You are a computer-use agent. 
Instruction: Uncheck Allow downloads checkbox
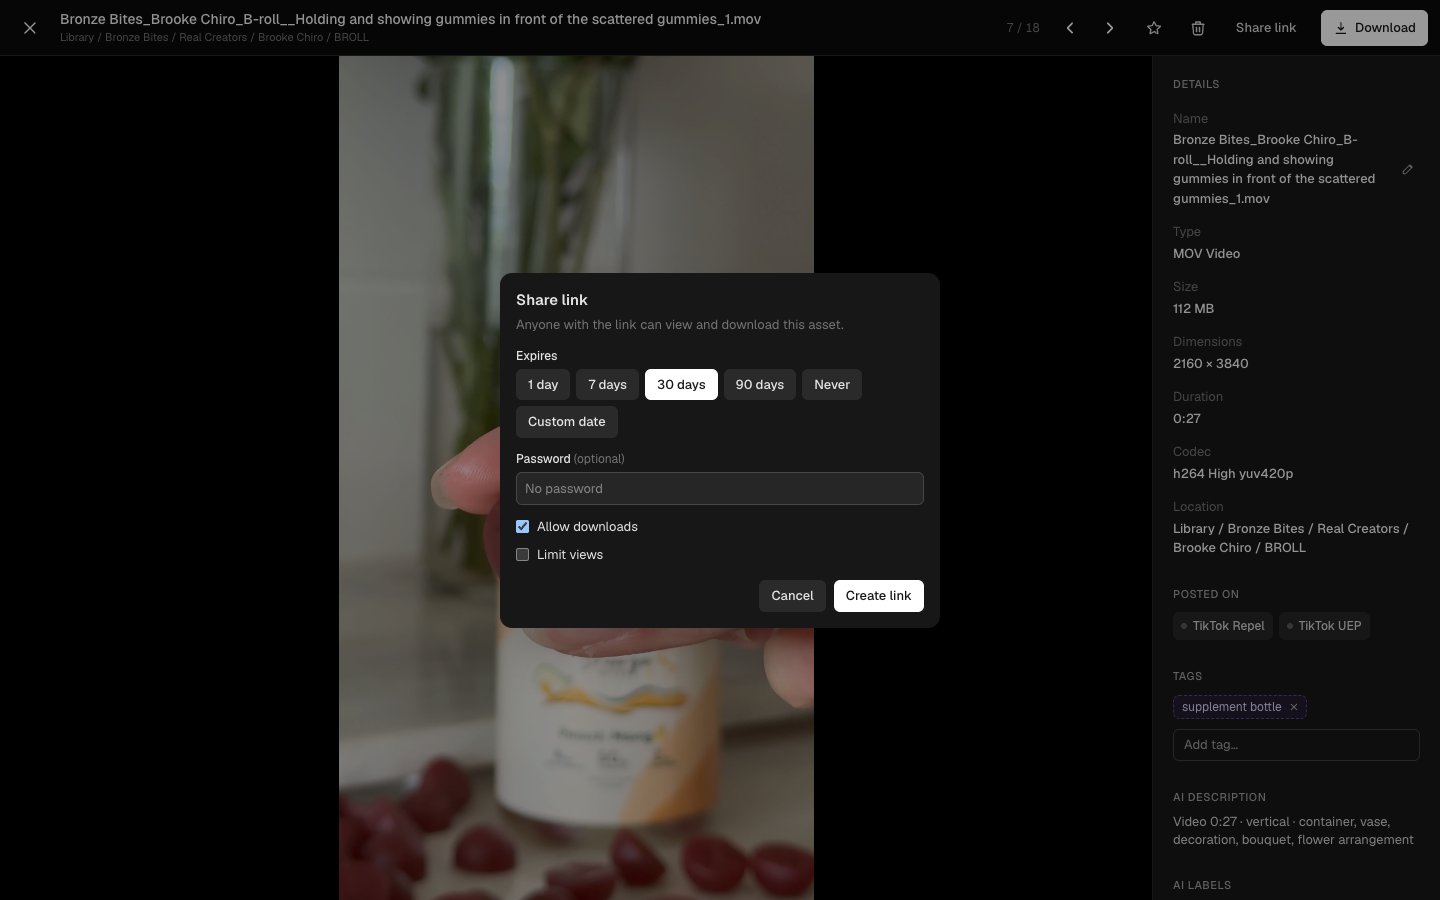click(x=522, y=527)
